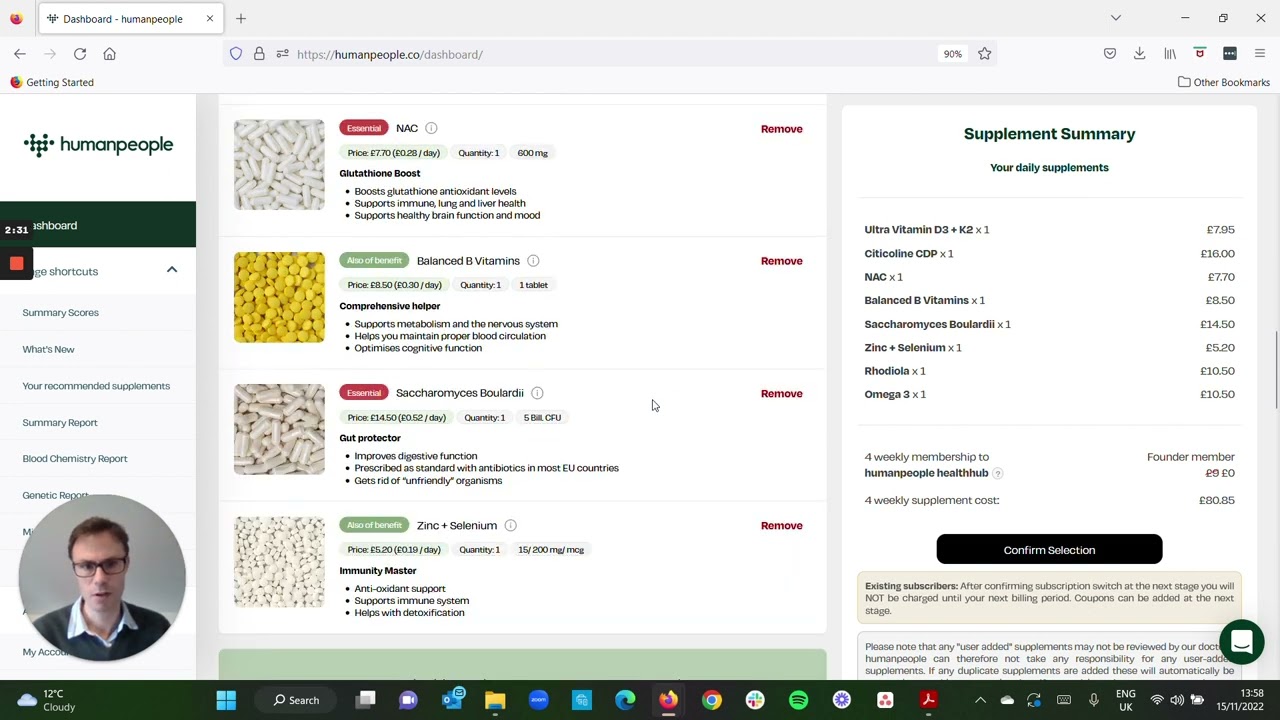Remove Saccharomyces Boulardii supplement

pos(781,394)
